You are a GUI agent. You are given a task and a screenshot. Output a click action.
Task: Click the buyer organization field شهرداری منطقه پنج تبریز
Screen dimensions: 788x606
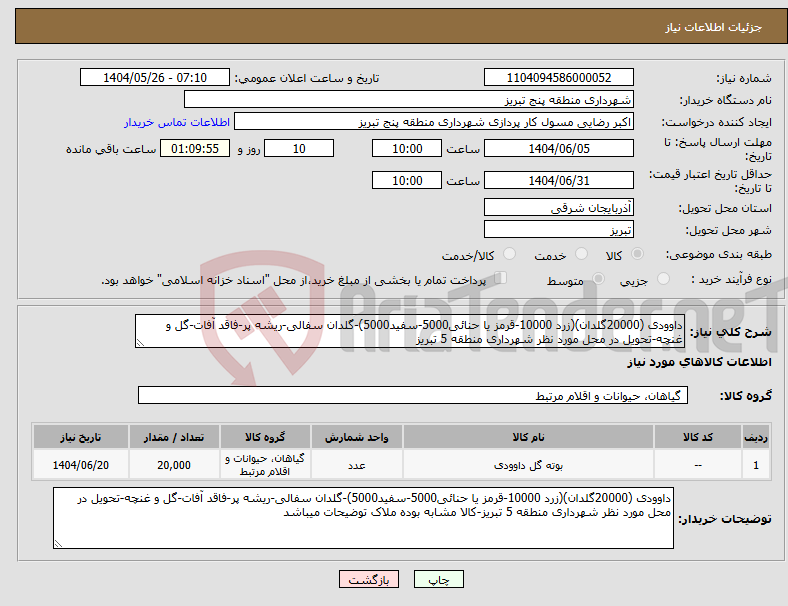point(409,99)
